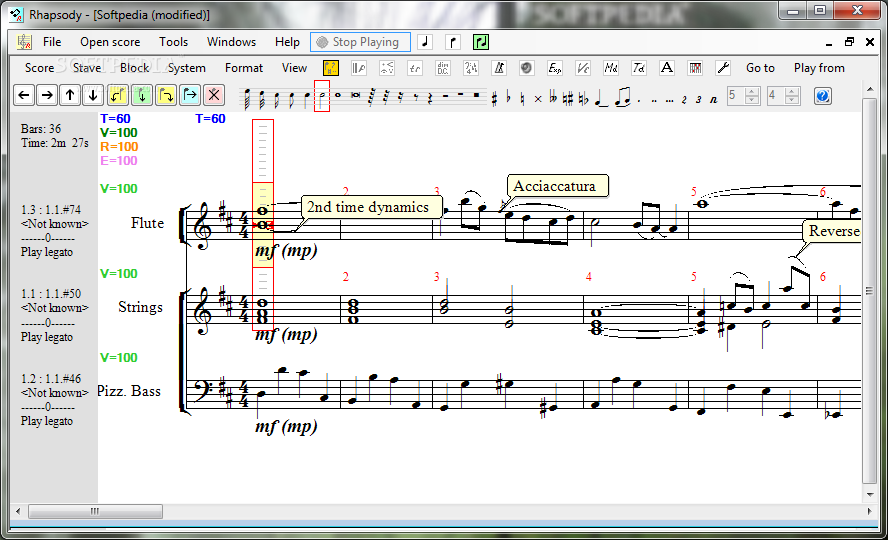Click the pink delete note X button
This screenshot has width=888, height=540.
pos(214,95)
